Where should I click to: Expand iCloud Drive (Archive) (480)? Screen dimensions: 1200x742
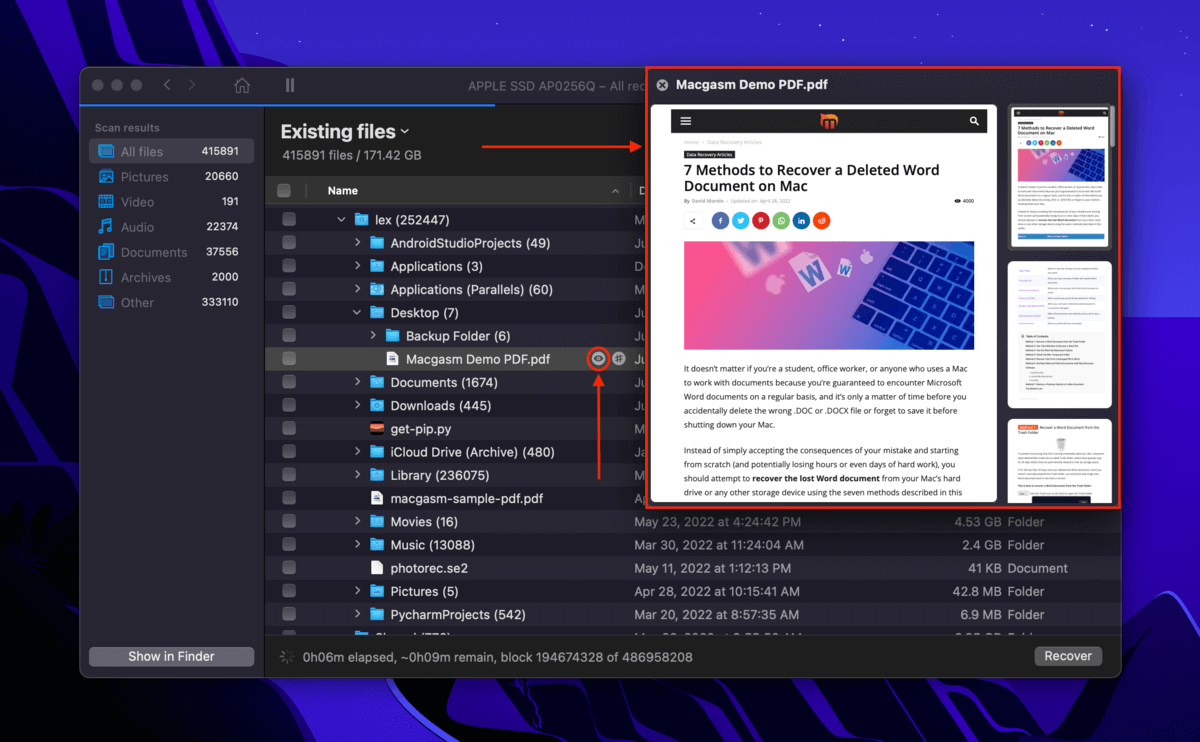pyautogui.click(x=358, y=452)
